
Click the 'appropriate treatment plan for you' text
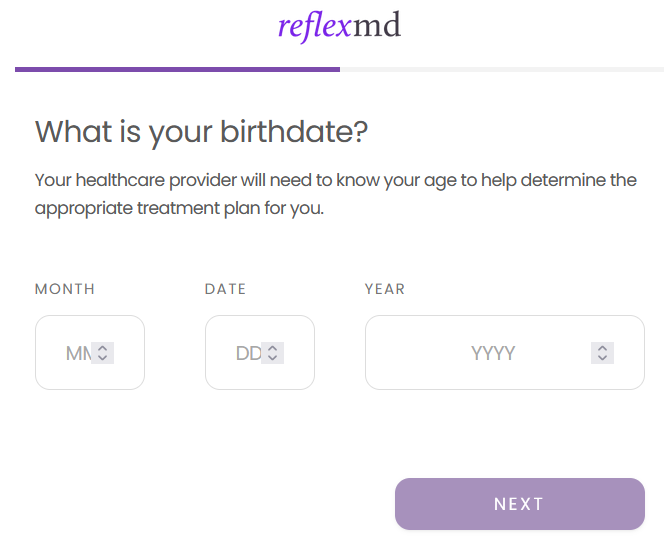click(x=180, y=210)
